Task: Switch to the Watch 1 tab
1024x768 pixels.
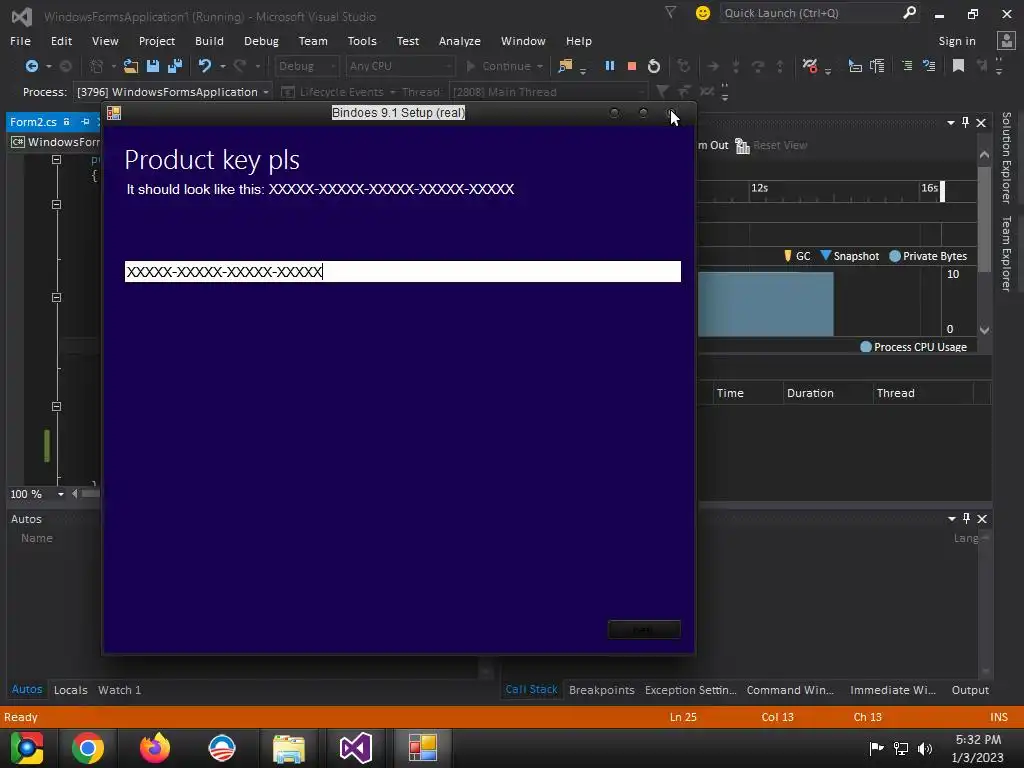Action: [x=119, y=690]
